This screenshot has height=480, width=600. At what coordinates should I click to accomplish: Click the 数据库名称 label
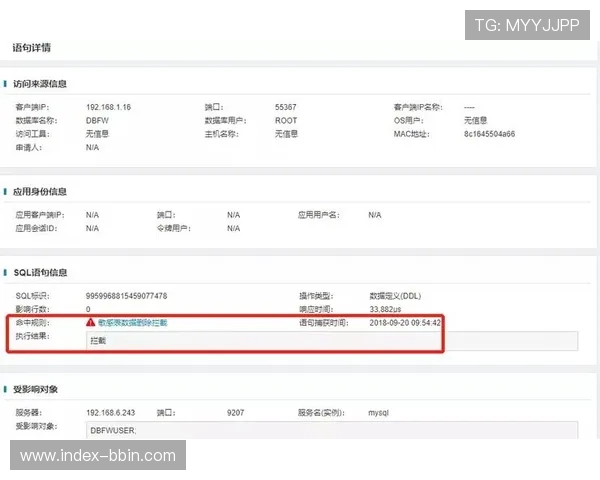(x=36, y=121)
